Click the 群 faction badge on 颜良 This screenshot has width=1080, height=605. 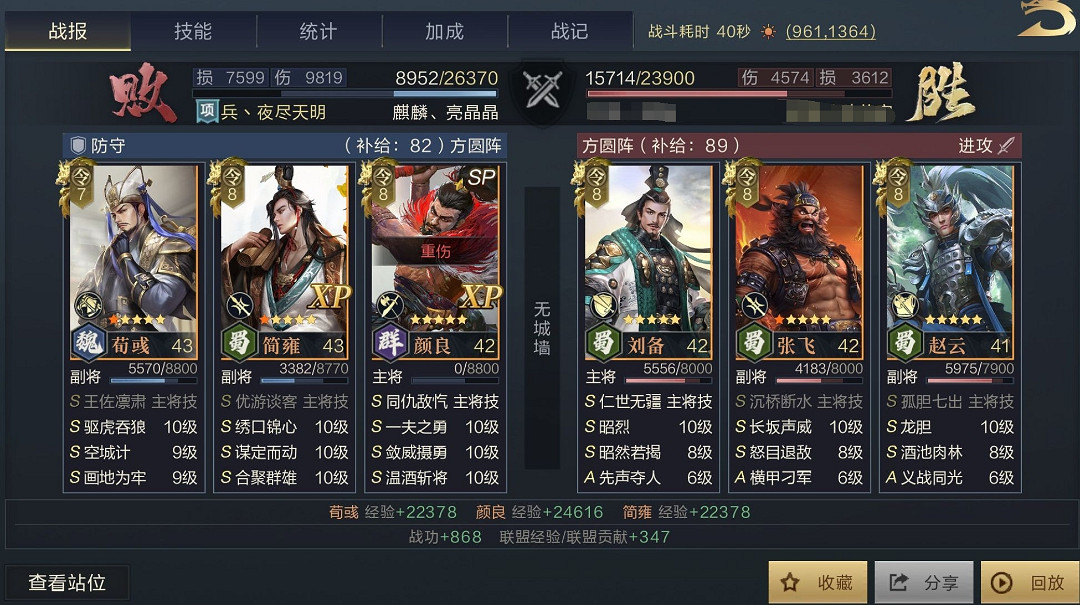390,342
